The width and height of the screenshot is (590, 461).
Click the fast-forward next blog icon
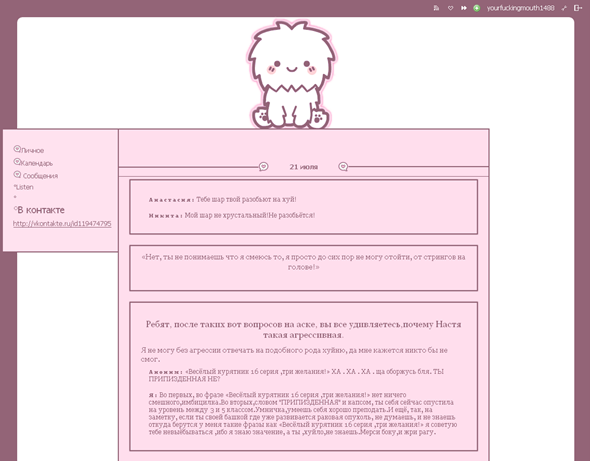pyautogui.click(x=464, y=8)
